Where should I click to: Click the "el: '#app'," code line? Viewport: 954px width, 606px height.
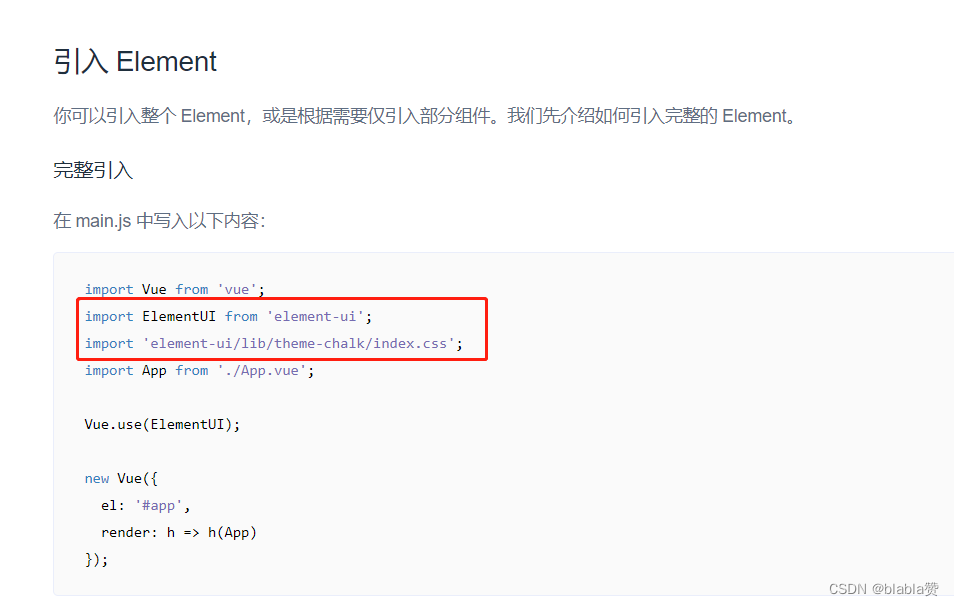pyautogui.click(x=145, y=506)
